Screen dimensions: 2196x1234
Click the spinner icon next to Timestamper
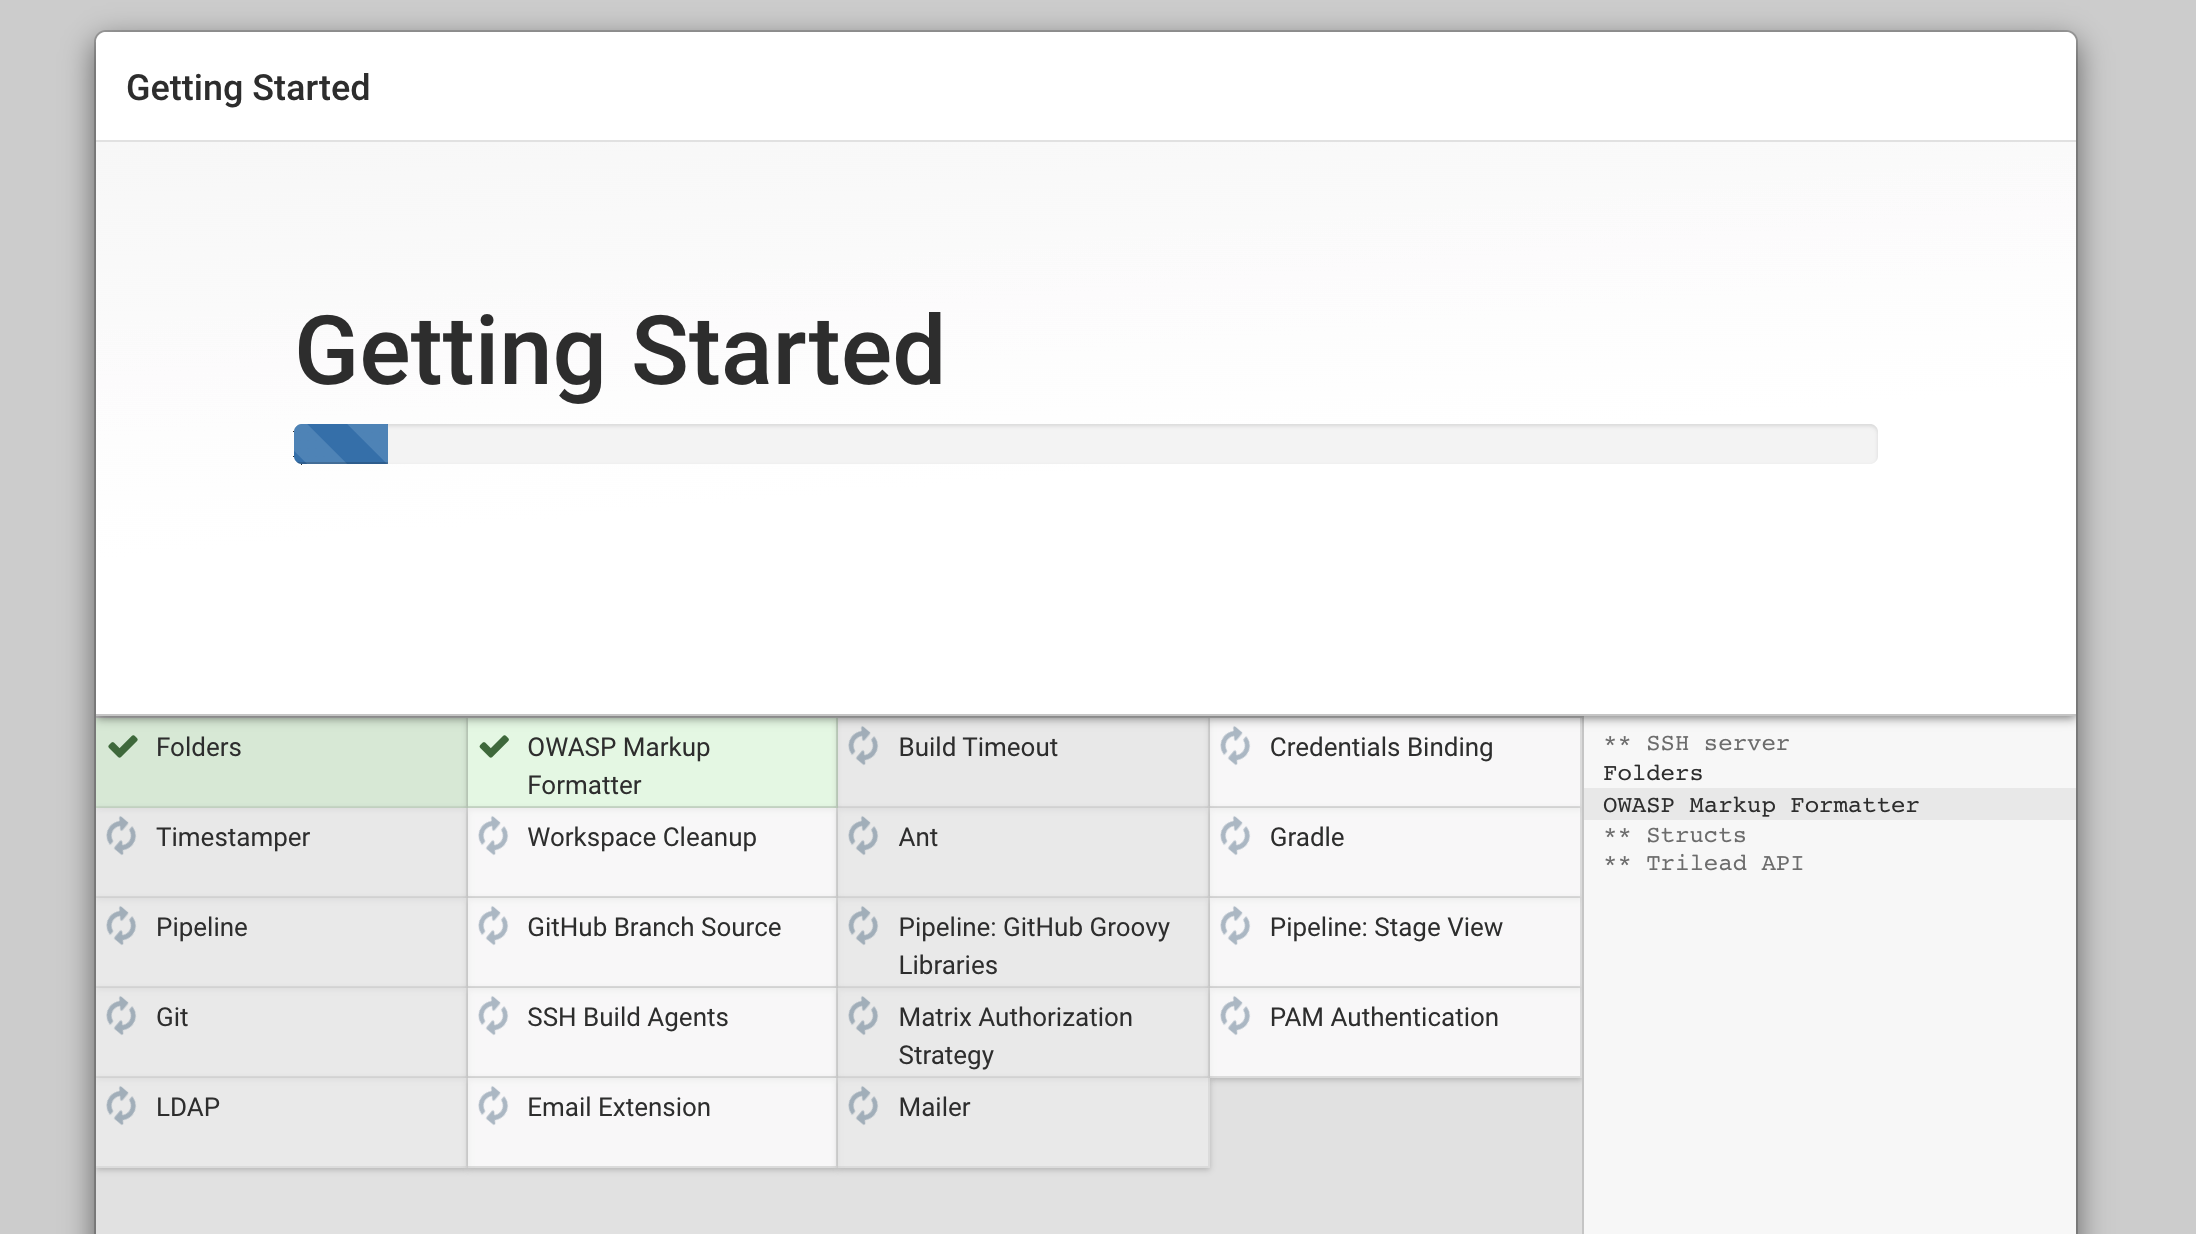pyautogui.click(x=122, y=836)
